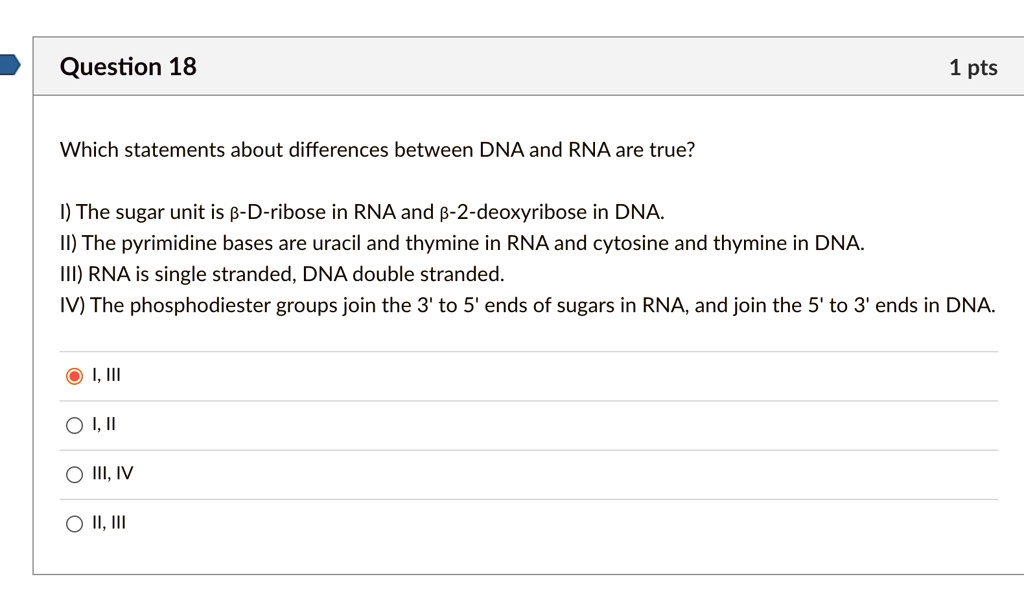Click the "I, II" answer text label
The height and width of the screenshot is (592, 1024).
point(104,424)
